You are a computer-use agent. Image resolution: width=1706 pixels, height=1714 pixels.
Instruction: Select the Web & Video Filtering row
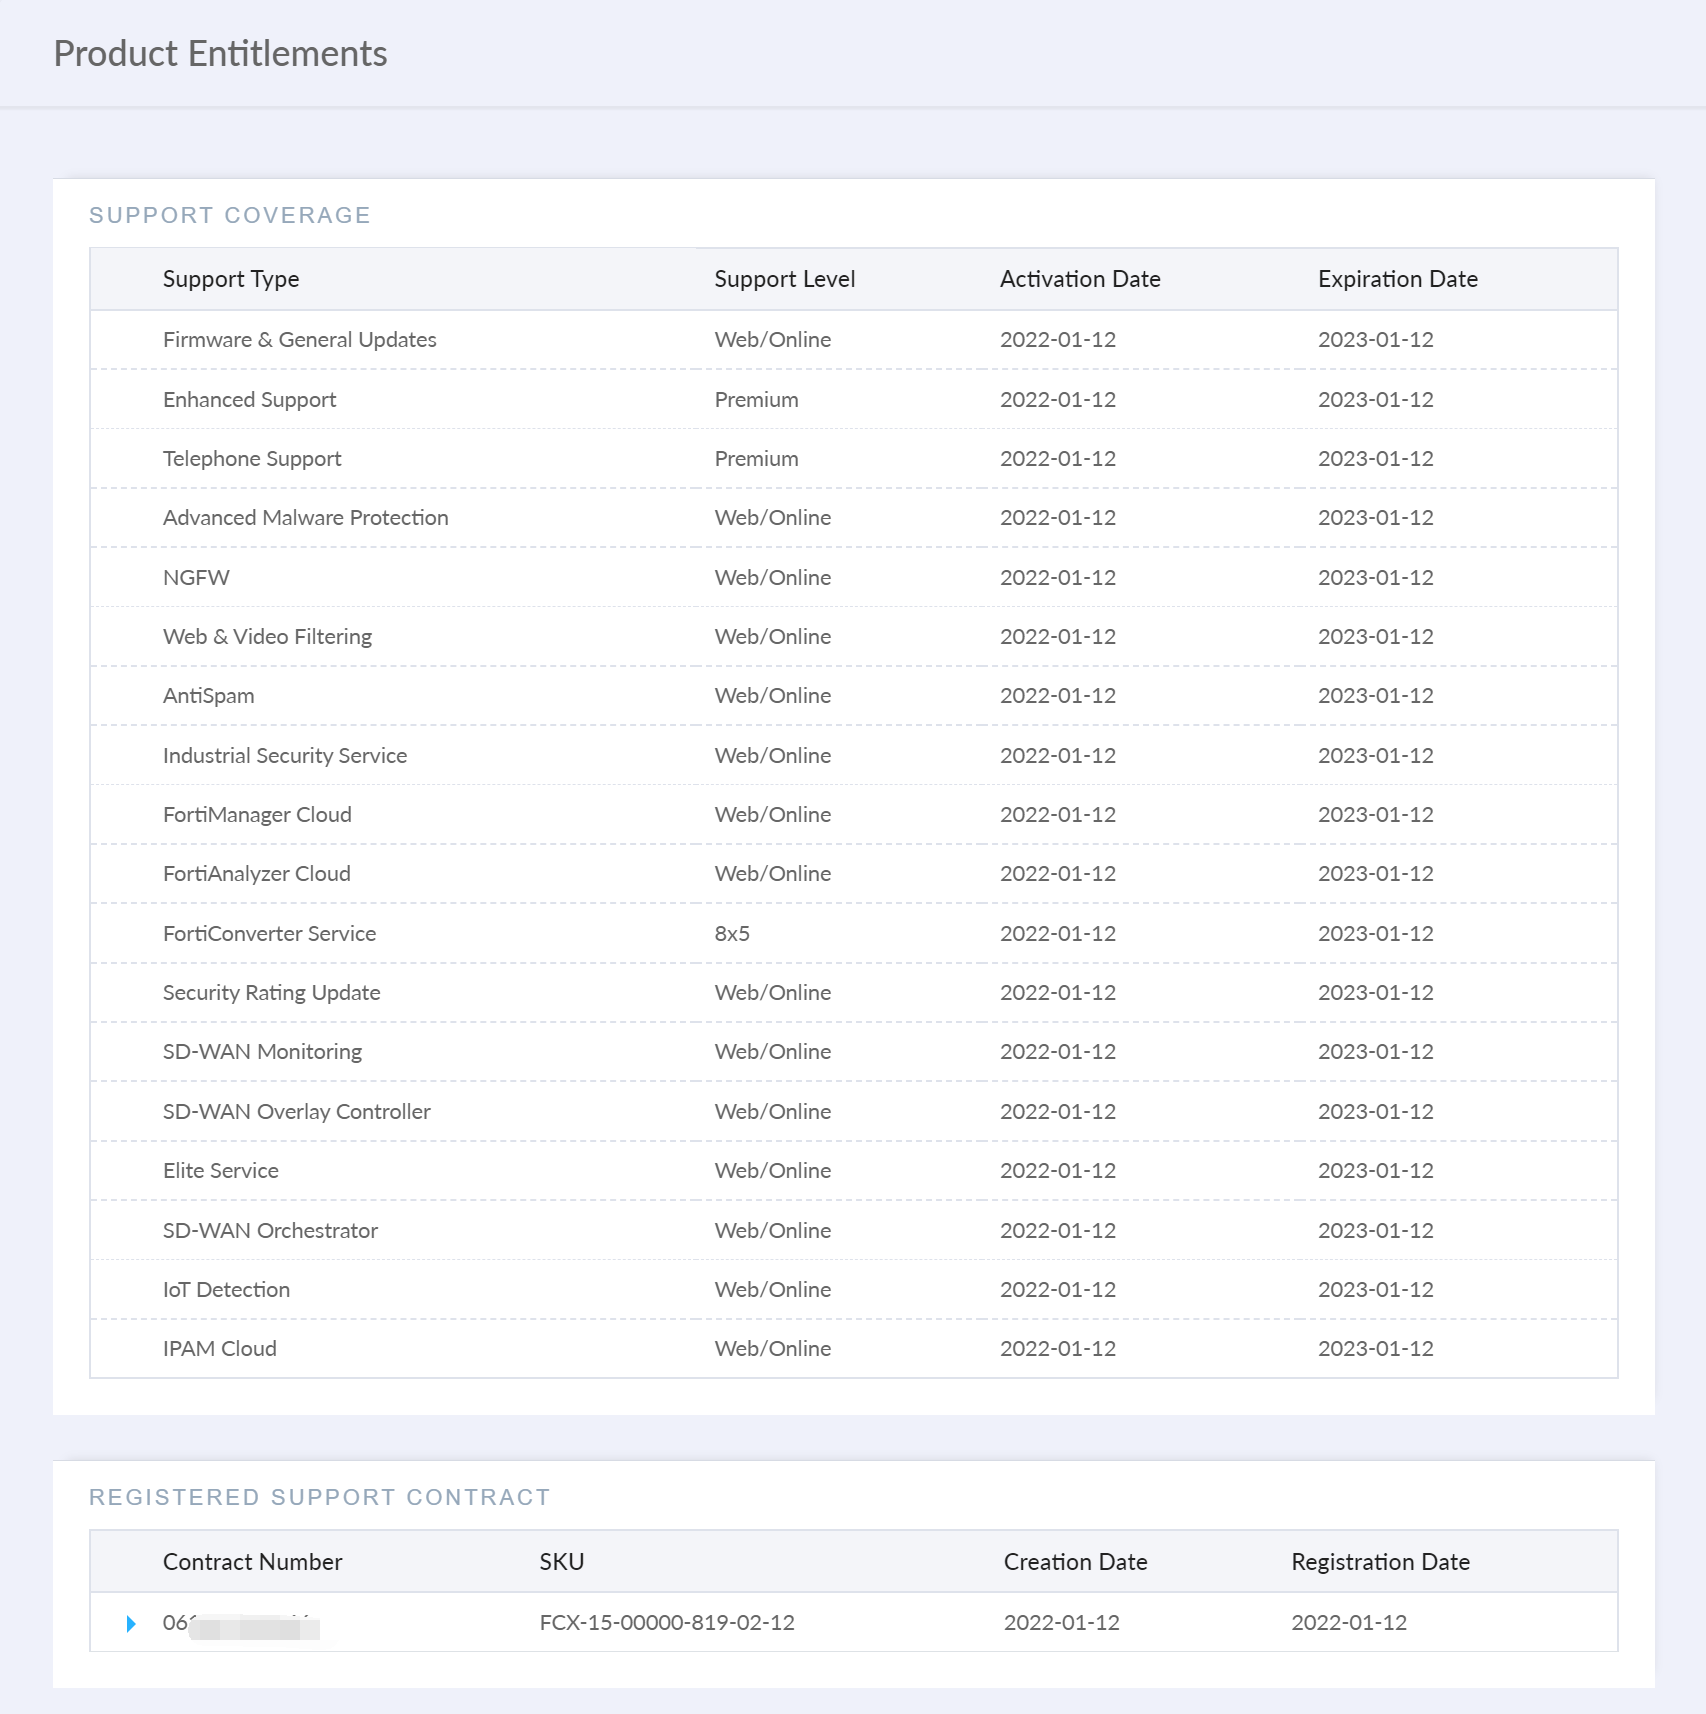point(267,637)
